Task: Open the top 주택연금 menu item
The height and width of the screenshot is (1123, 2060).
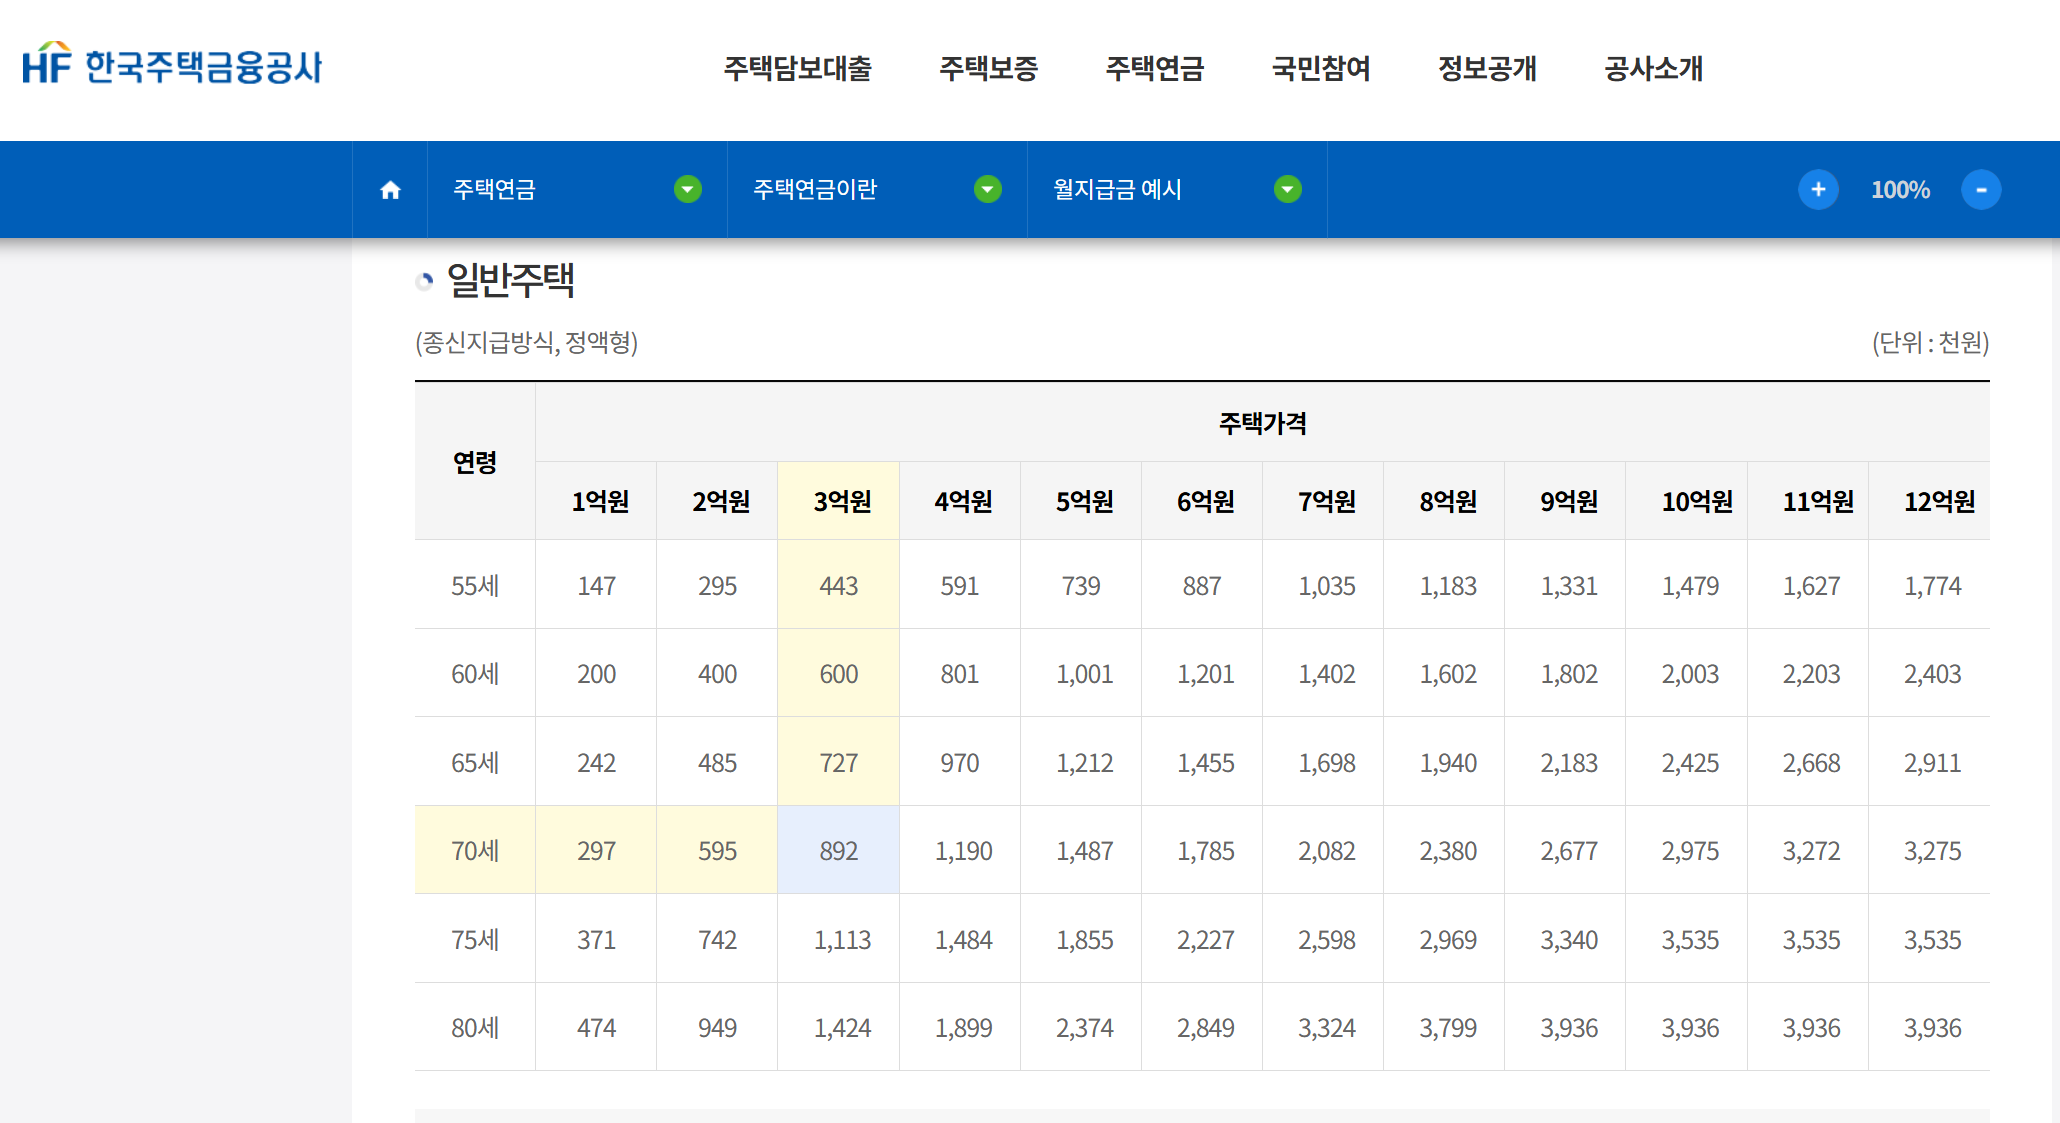Action: tap(1154, 68)
